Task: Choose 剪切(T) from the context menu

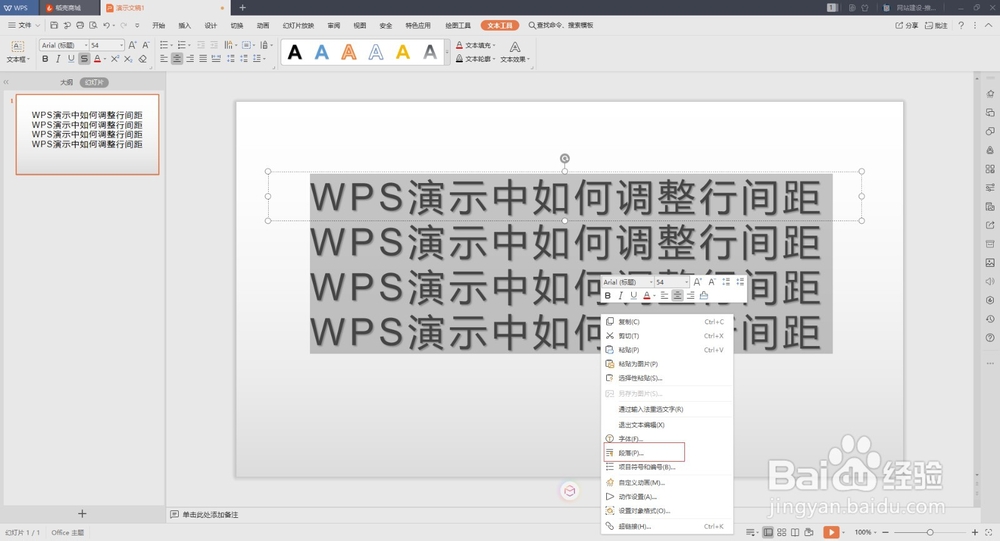Action: [666, 336]
